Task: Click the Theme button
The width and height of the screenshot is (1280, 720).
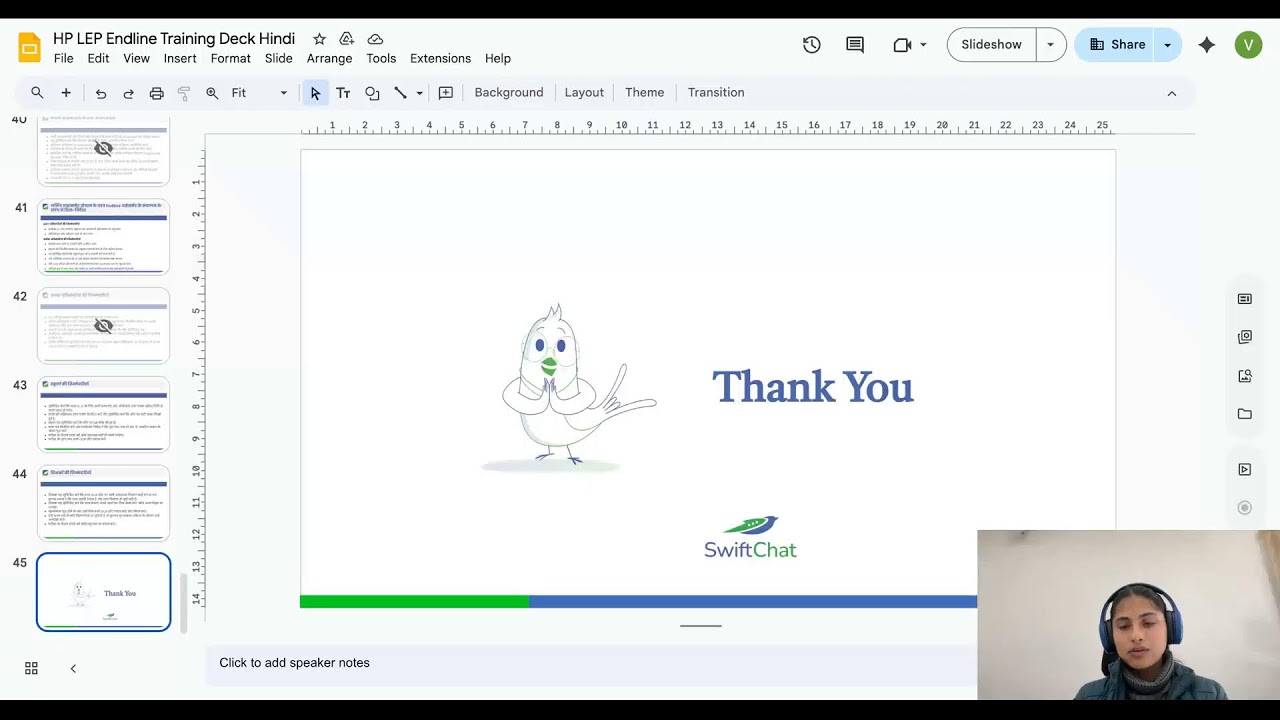Action: coord(644,93)
